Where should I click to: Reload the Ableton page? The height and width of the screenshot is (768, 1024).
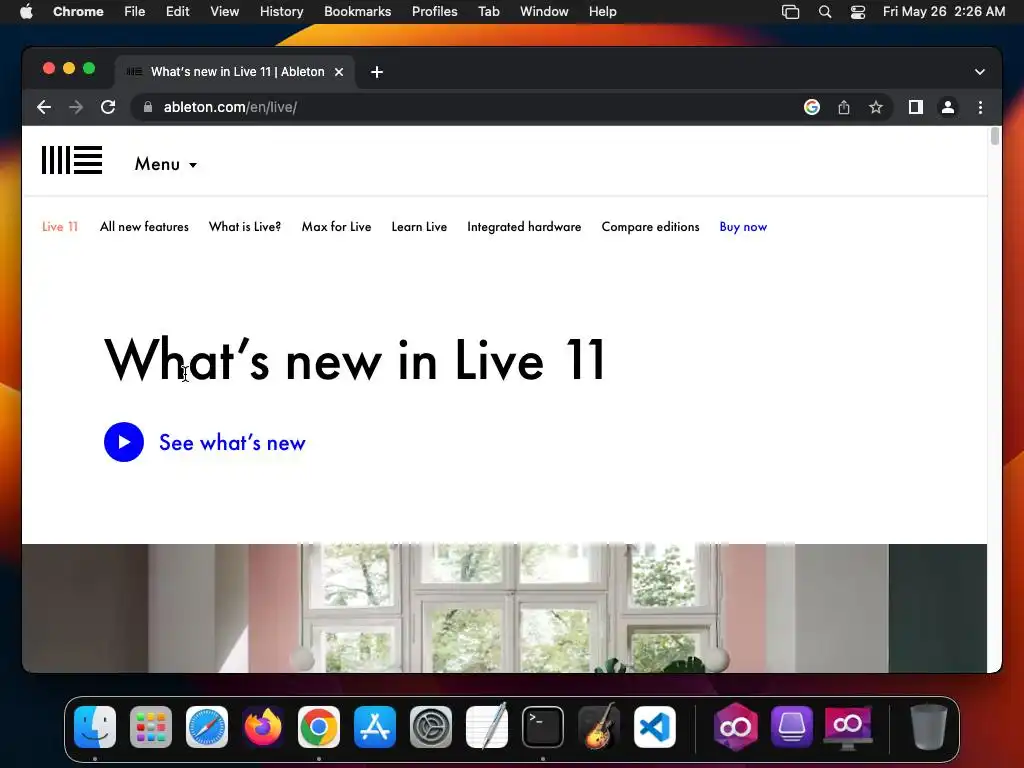click(108, 107)
